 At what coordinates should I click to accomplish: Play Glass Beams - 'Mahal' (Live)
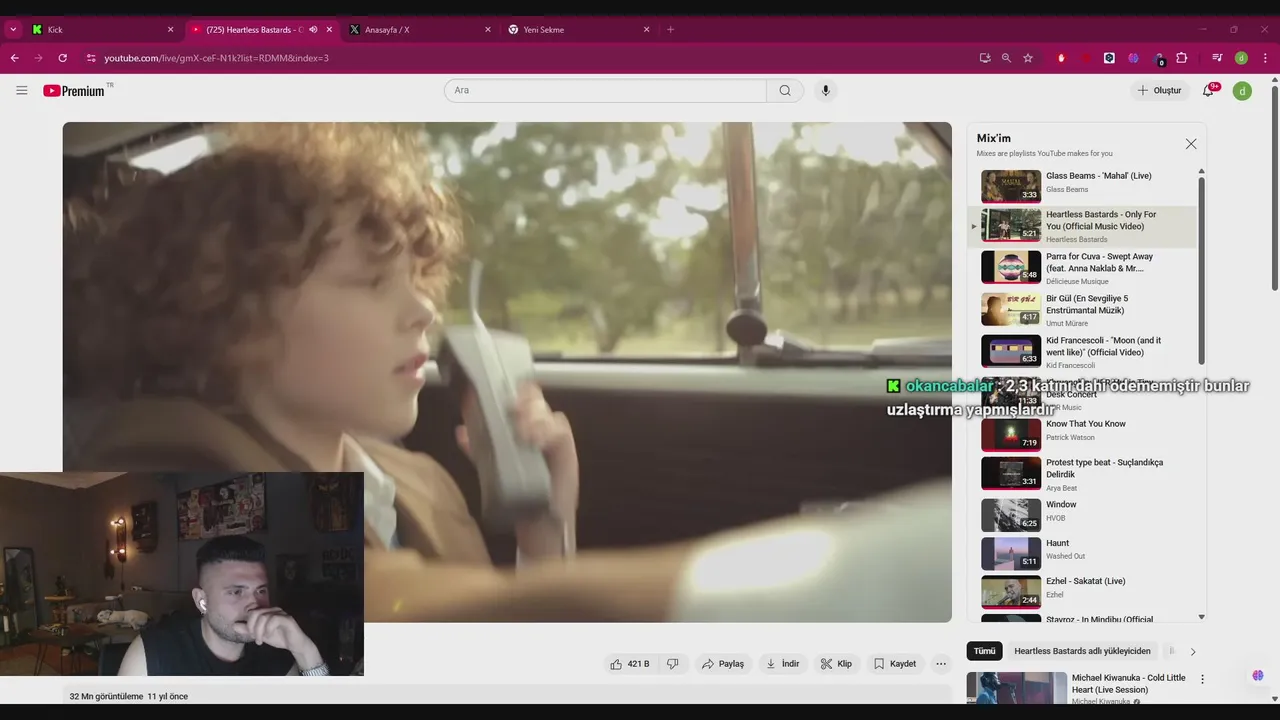(x=1080, y=186)
